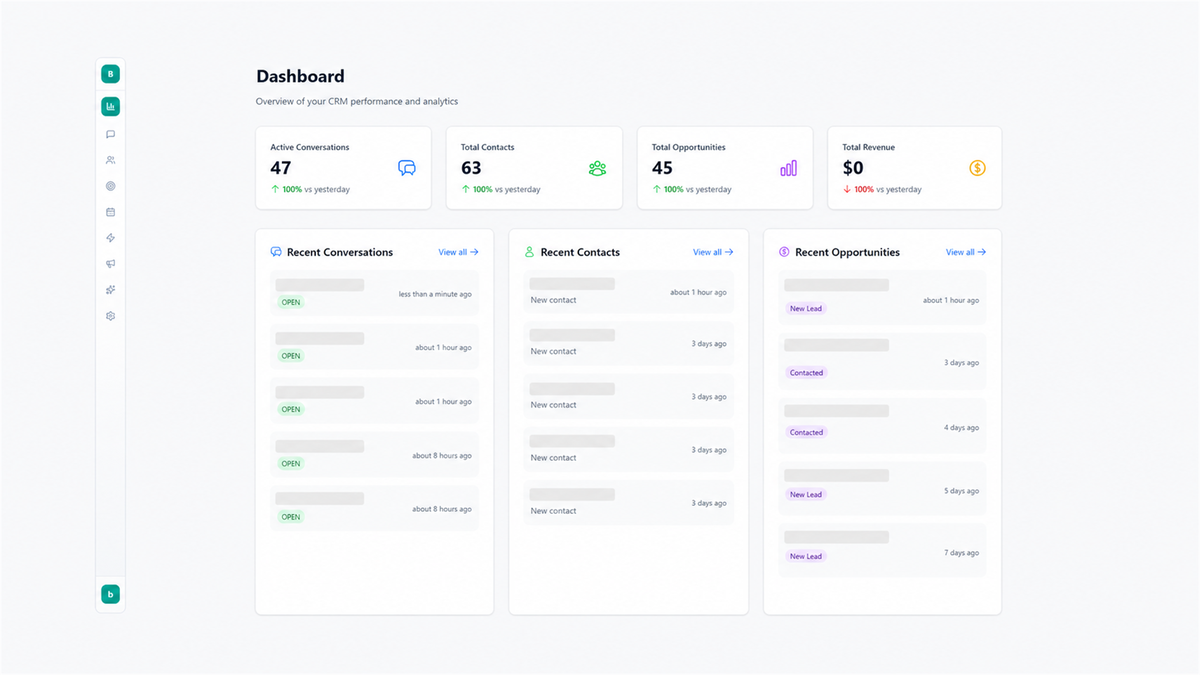1200x675 pixels.
Task: Open the contact added about 1 hour ago
Action: pos(629,292)
